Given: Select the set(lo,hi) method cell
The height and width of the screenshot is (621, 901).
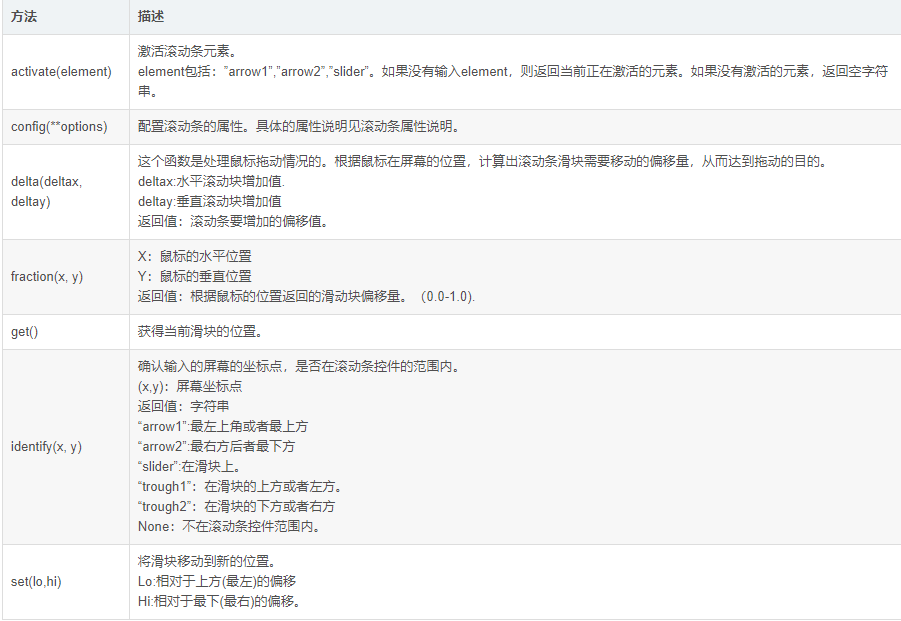Looking at the screenshot, I should tap(66, 582).
